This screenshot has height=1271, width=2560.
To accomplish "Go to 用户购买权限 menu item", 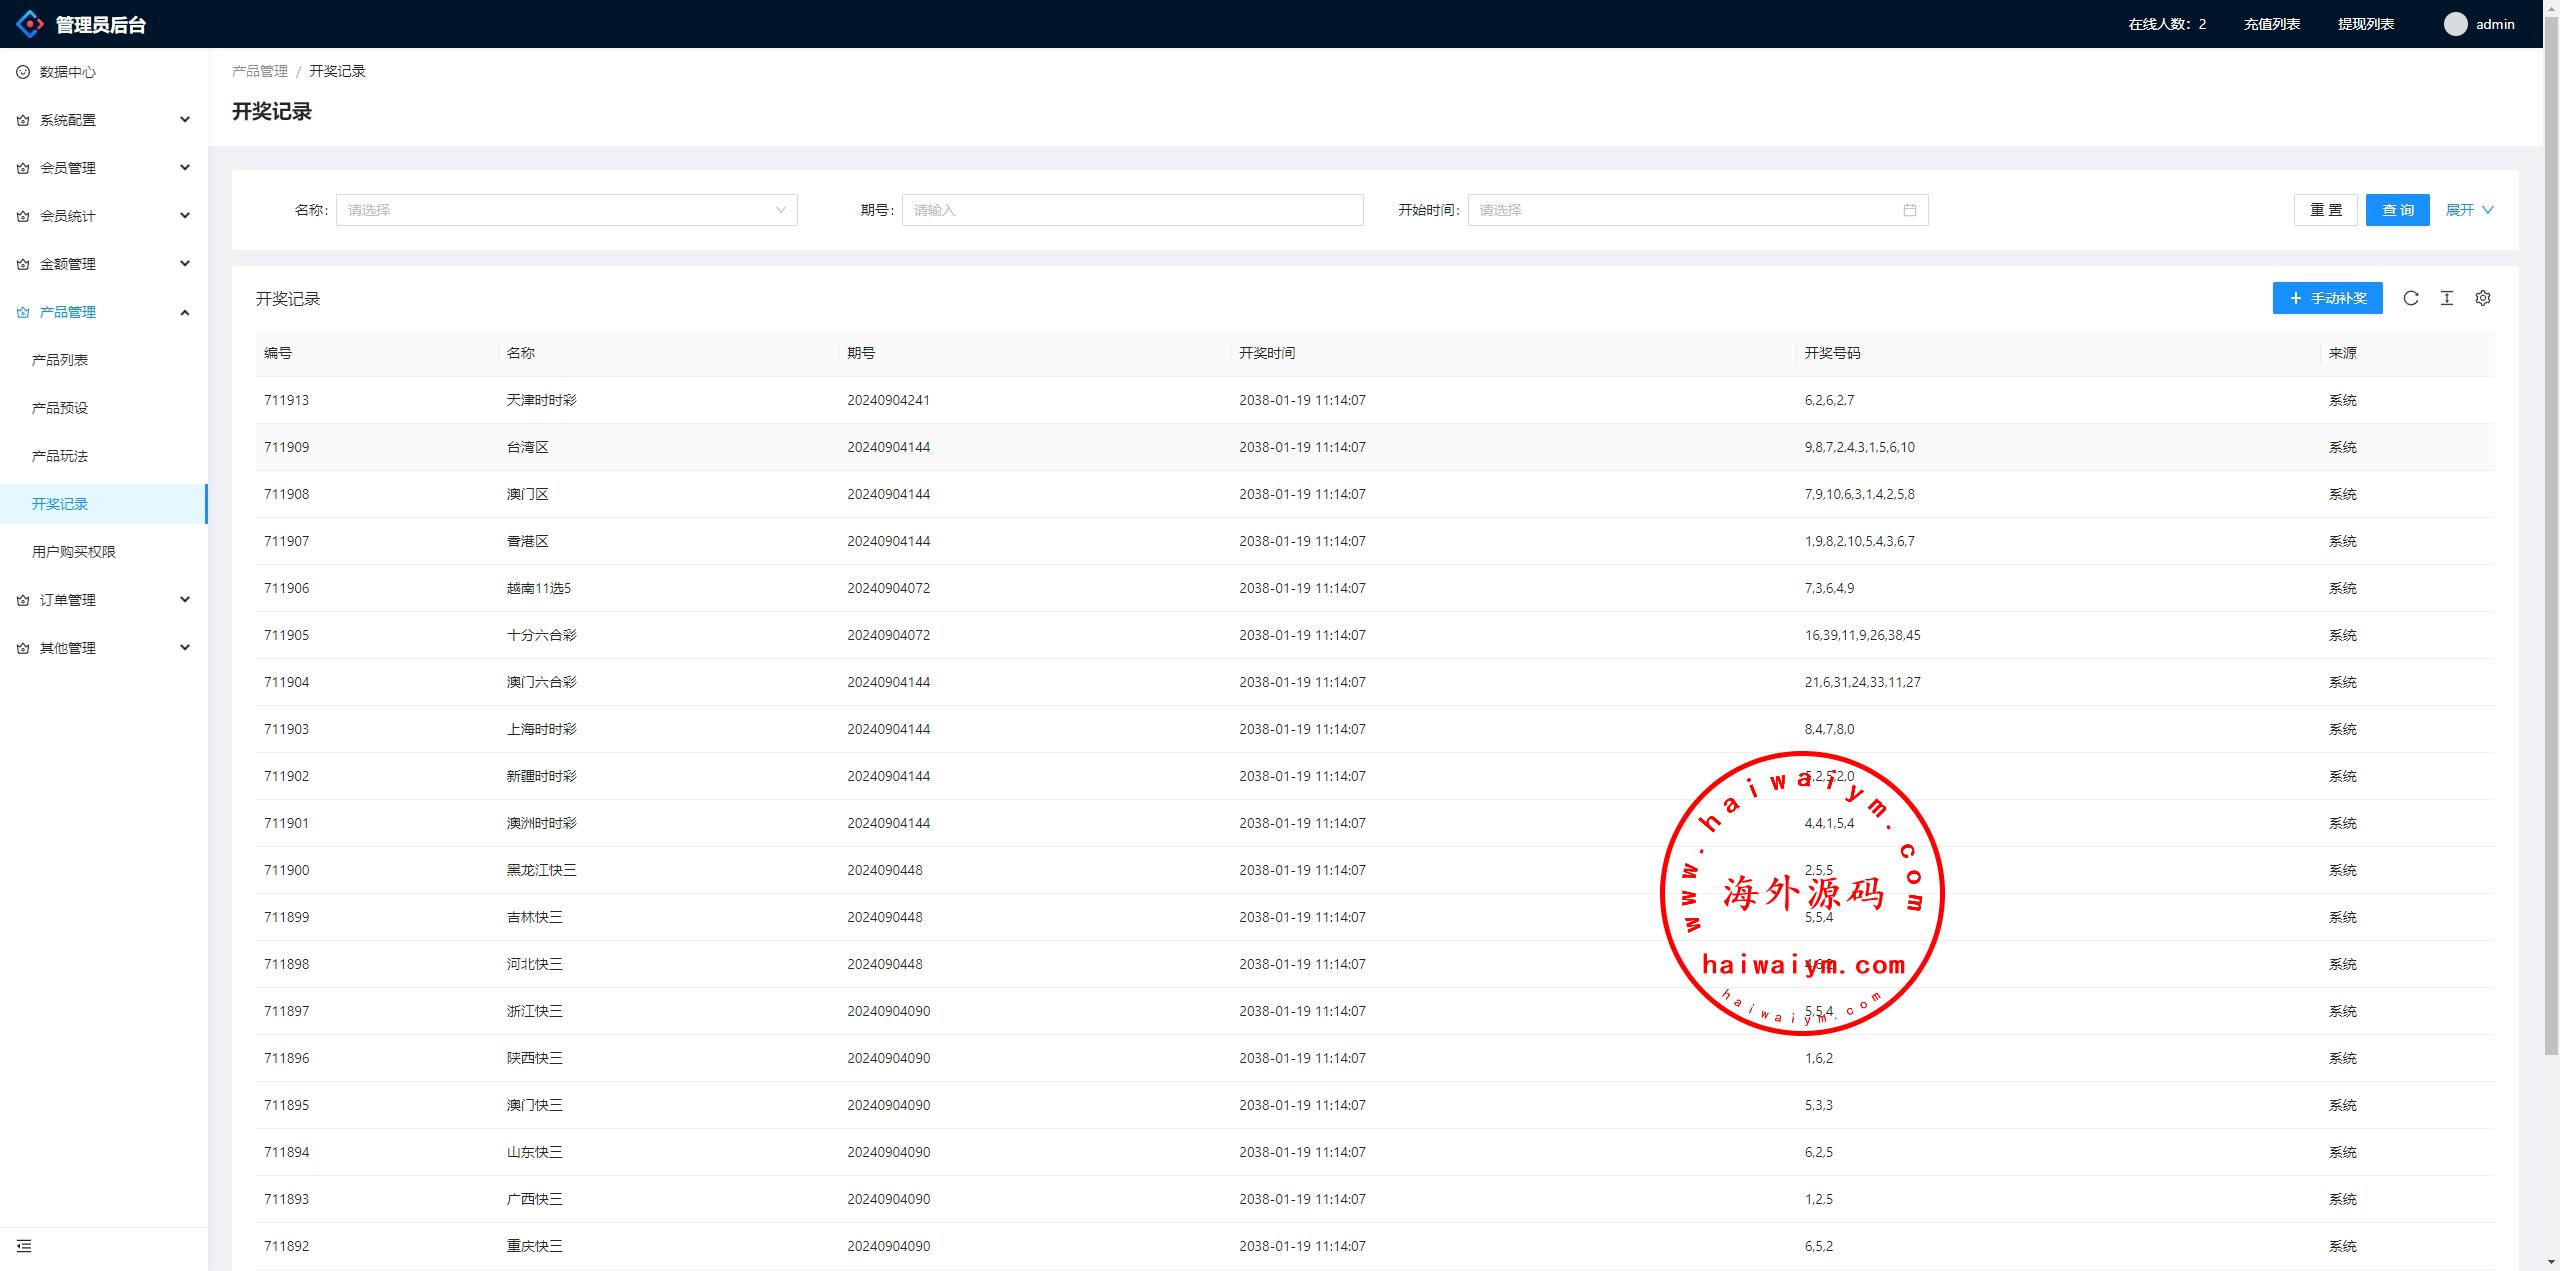I will pyautogui.click(x=74, y=552).
